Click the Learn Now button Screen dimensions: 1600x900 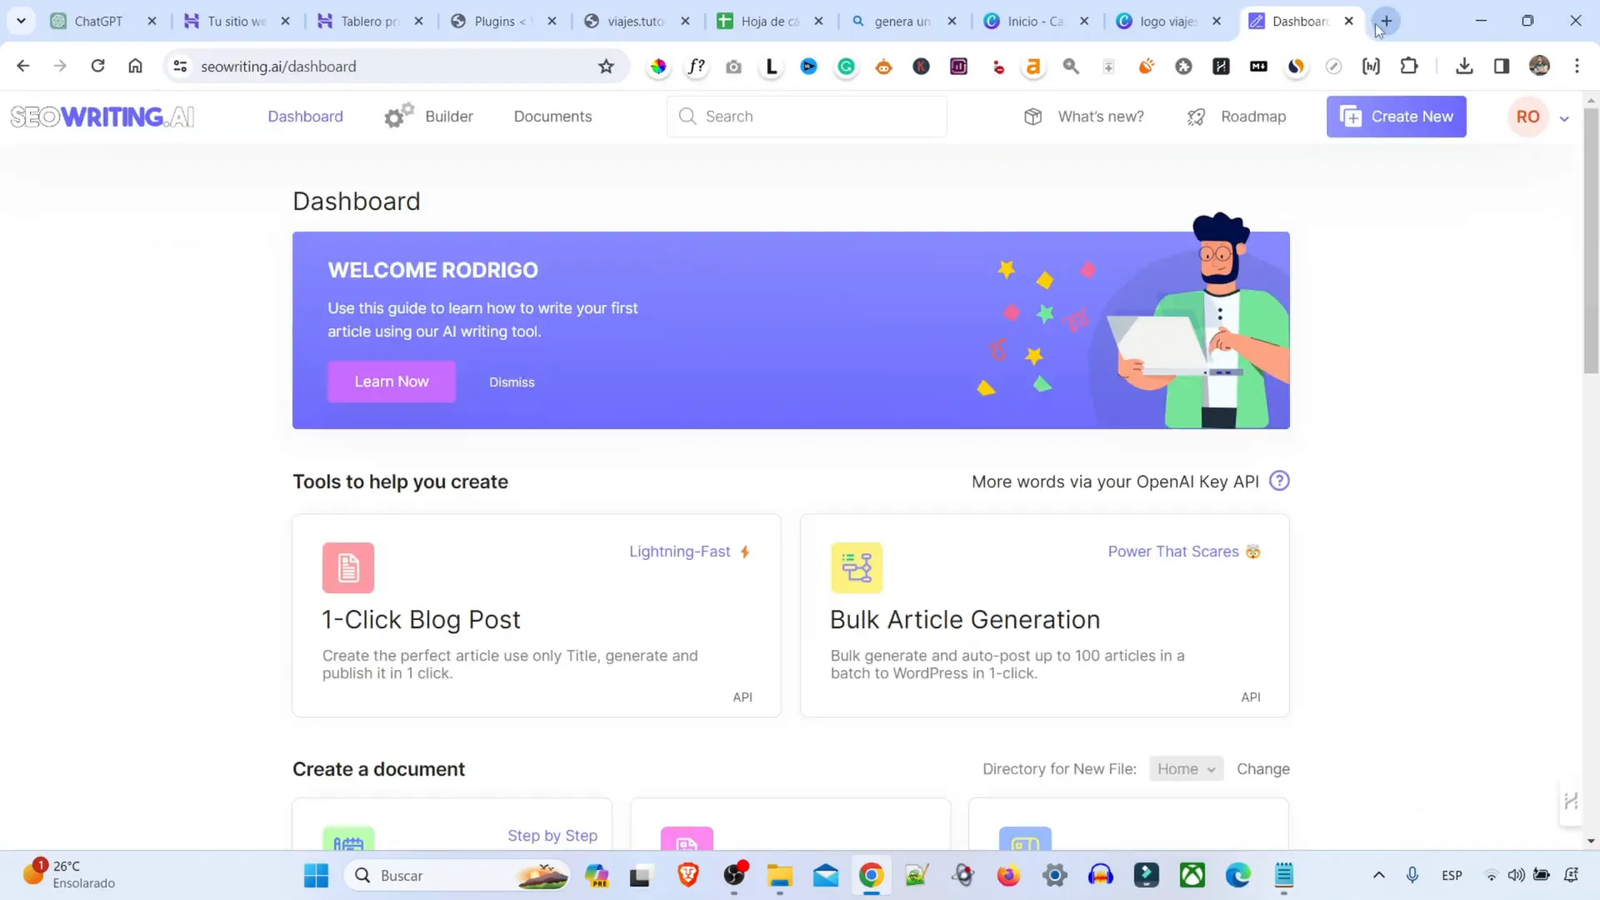tap(391, 381)
